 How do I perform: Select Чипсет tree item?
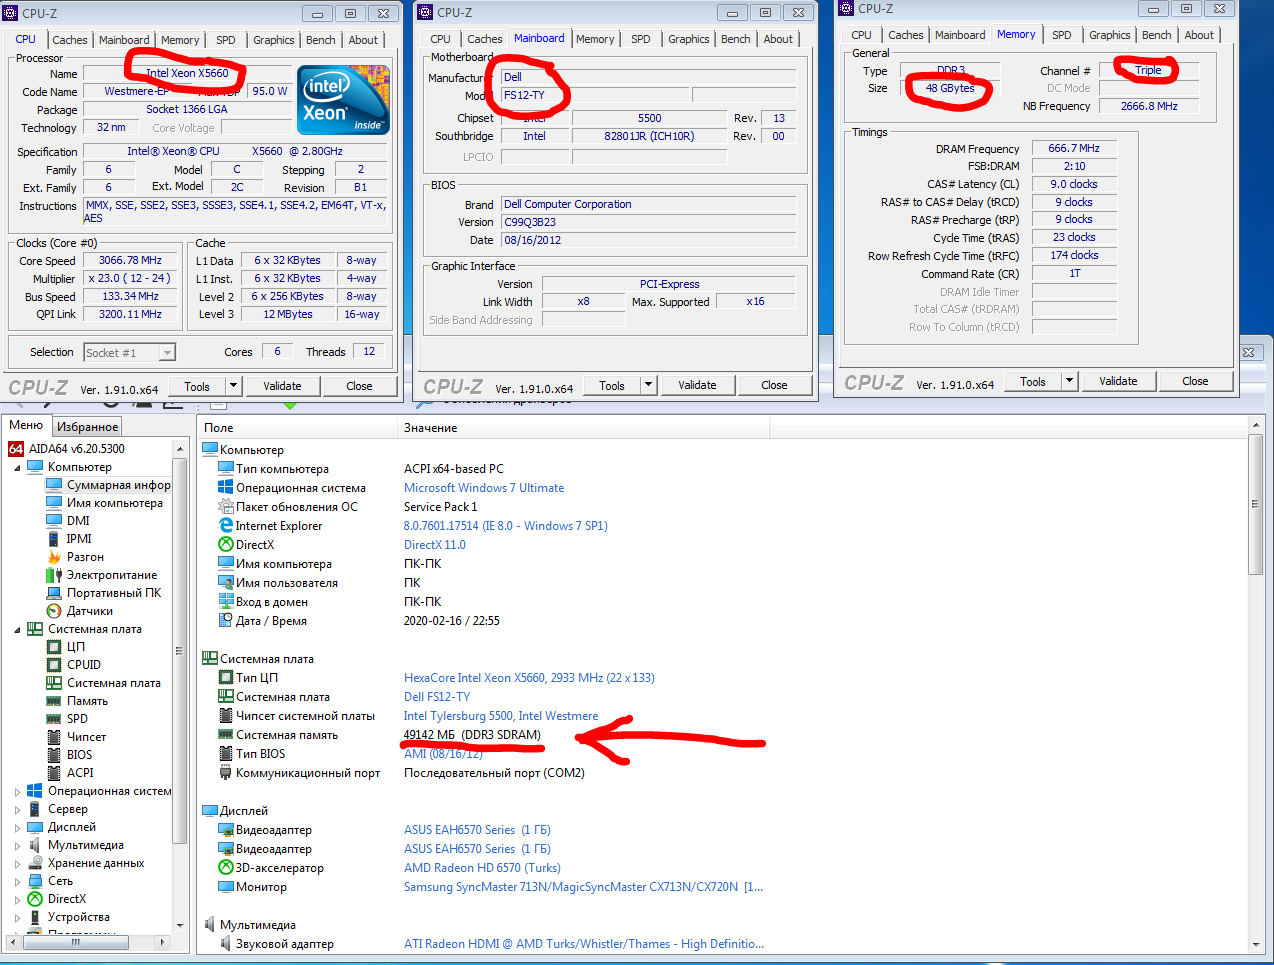[86, 737]
